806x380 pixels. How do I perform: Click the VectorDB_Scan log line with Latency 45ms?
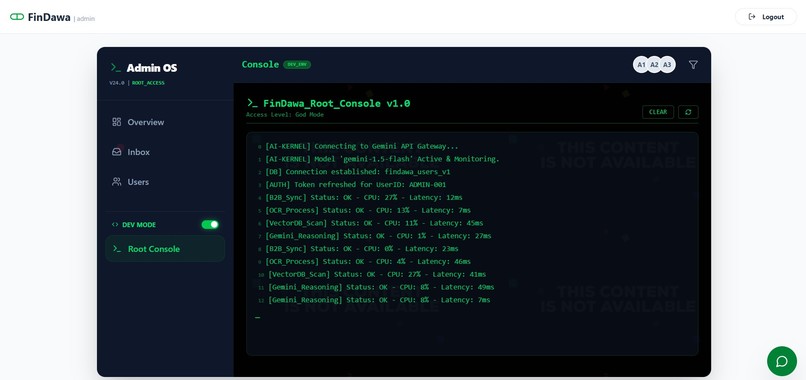pyautogui.click(x=374, y=224)
